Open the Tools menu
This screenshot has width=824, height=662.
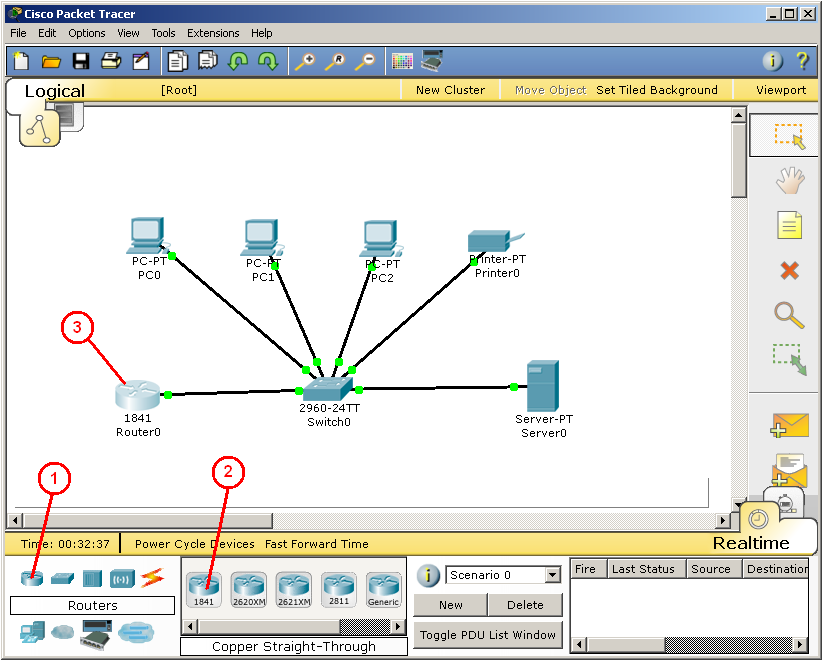click(x=163, y=33)
